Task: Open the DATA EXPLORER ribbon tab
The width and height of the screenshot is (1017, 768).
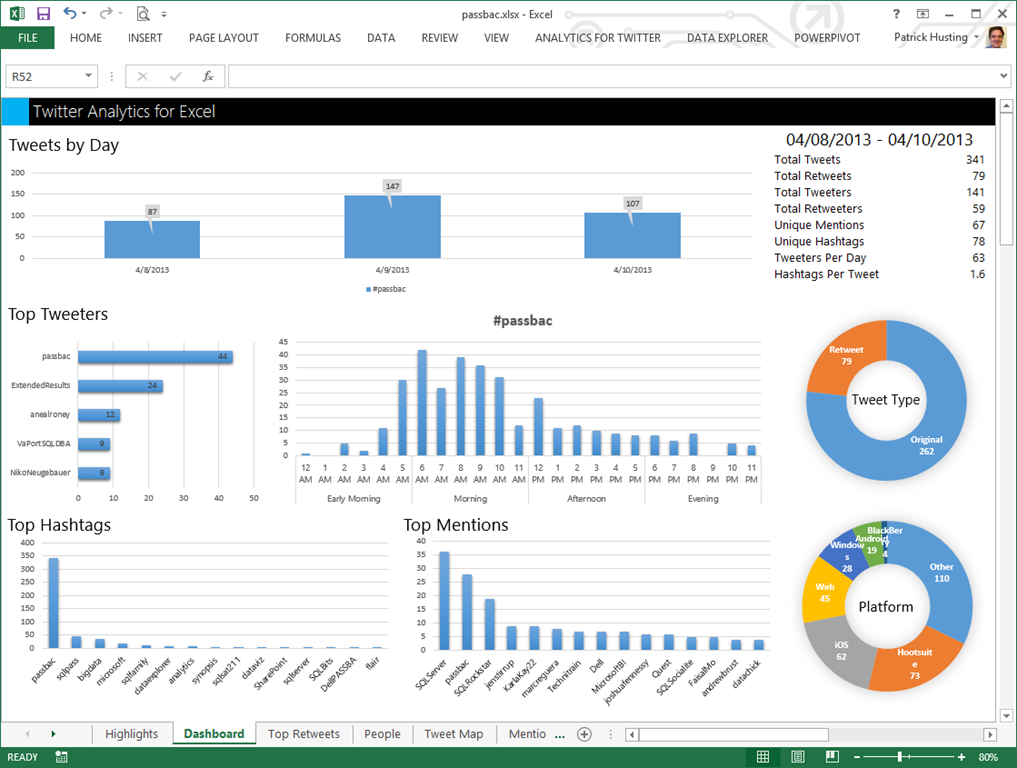Action: pyautogui.click(x=727, y=38)
